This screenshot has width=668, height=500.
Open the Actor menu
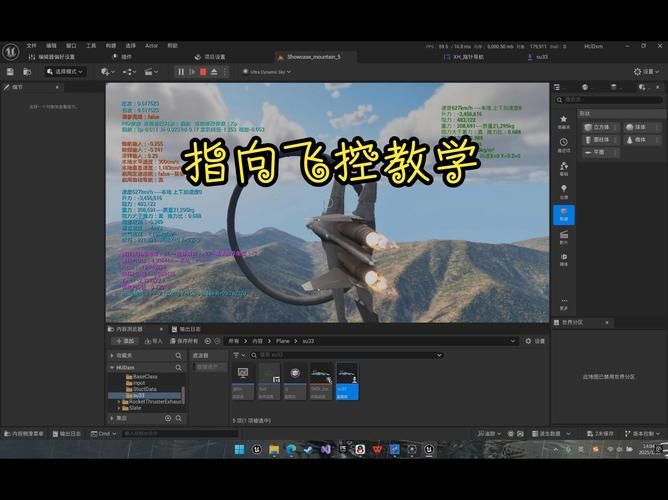[x=151, y=46]
